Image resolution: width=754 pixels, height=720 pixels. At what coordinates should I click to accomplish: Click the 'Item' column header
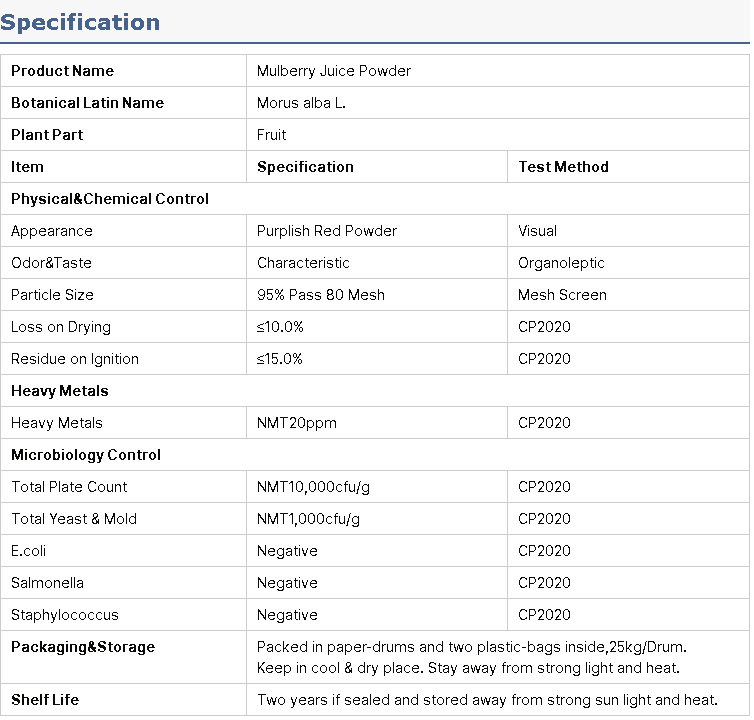click(123, 167)
